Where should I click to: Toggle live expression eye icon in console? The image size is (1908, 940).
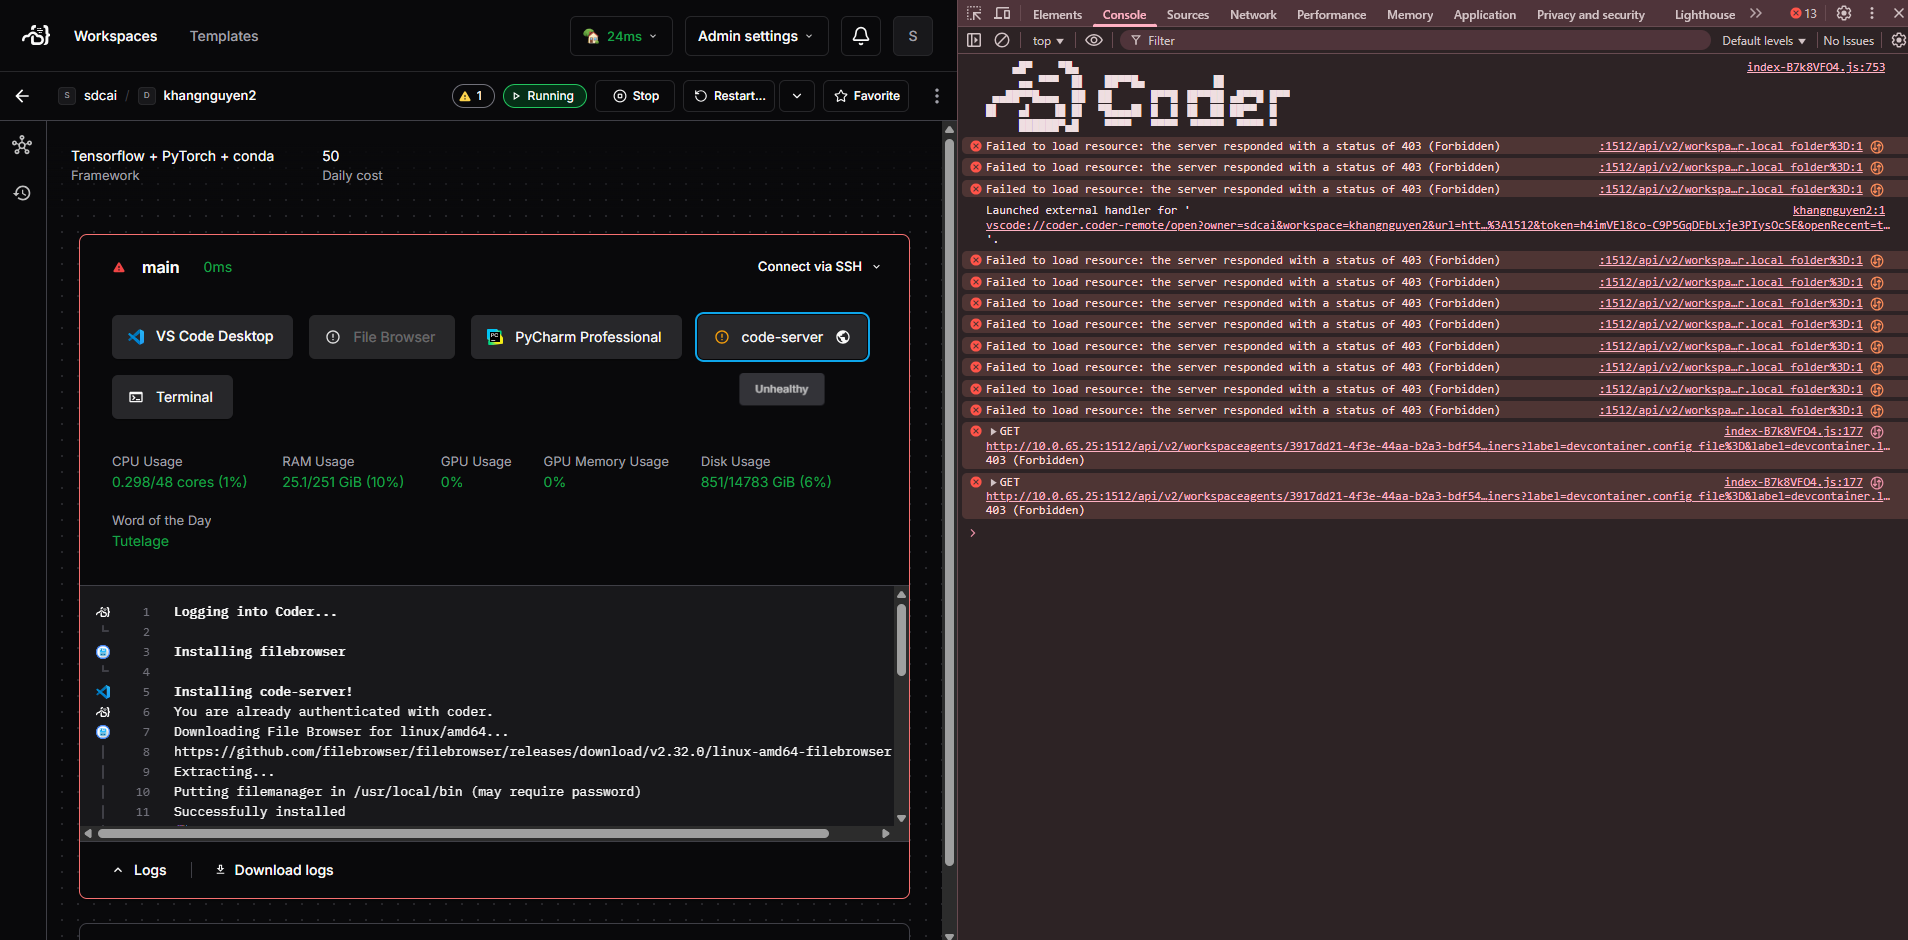[1094, 41]
